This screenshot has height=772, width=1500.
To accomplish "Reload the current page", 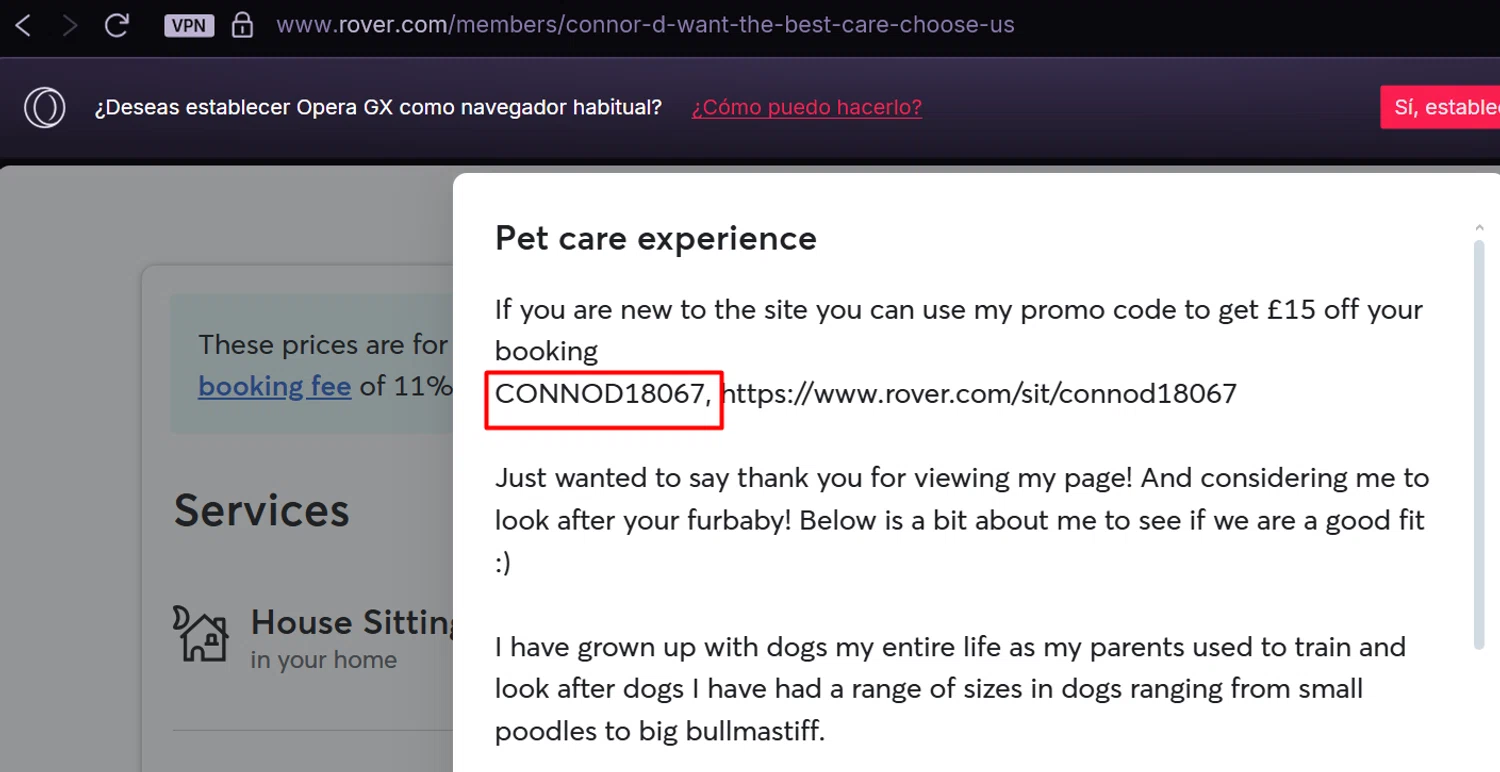I will pyautogui.click(x=117, y=25).
